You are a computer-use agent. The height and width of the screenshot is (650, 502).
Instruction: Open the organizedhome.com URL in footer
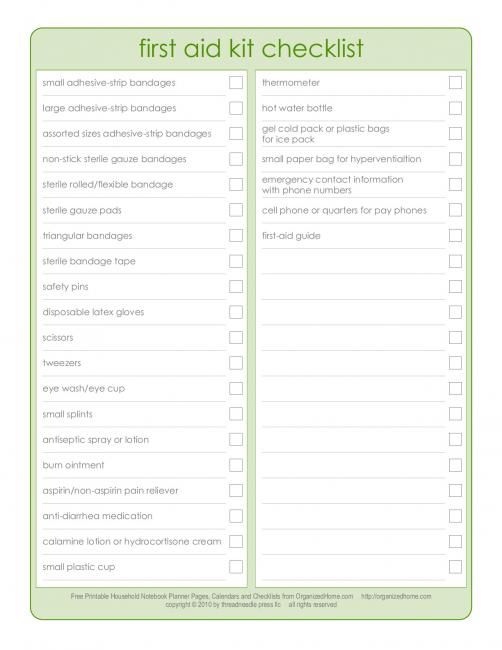tap(396, 596)
